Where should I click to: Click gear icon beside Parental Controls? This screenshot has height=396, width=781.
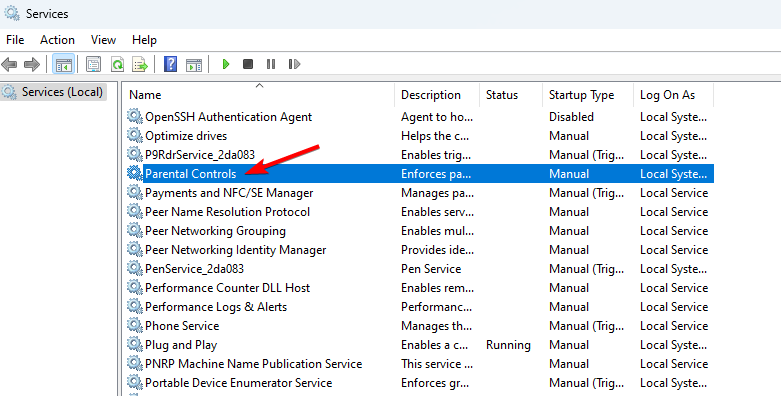click(x=134, y=173)
